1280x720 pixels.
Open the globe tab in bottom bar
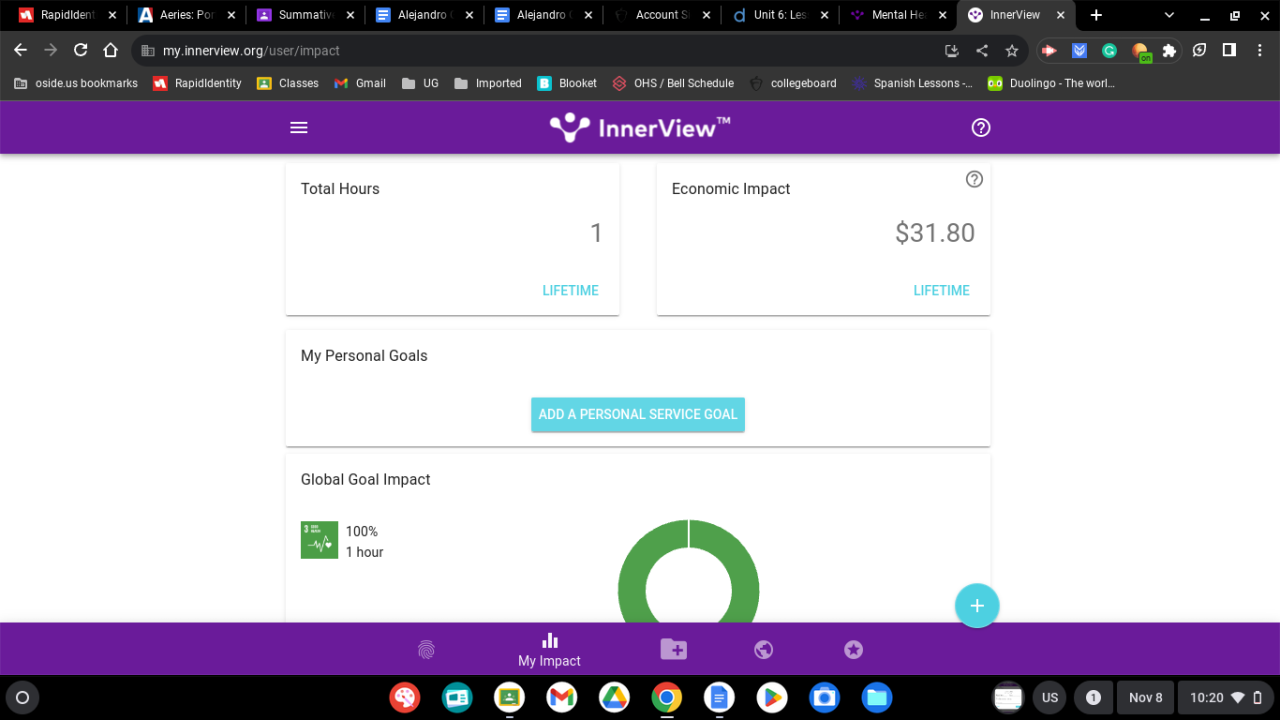click(x=764, y=650)
